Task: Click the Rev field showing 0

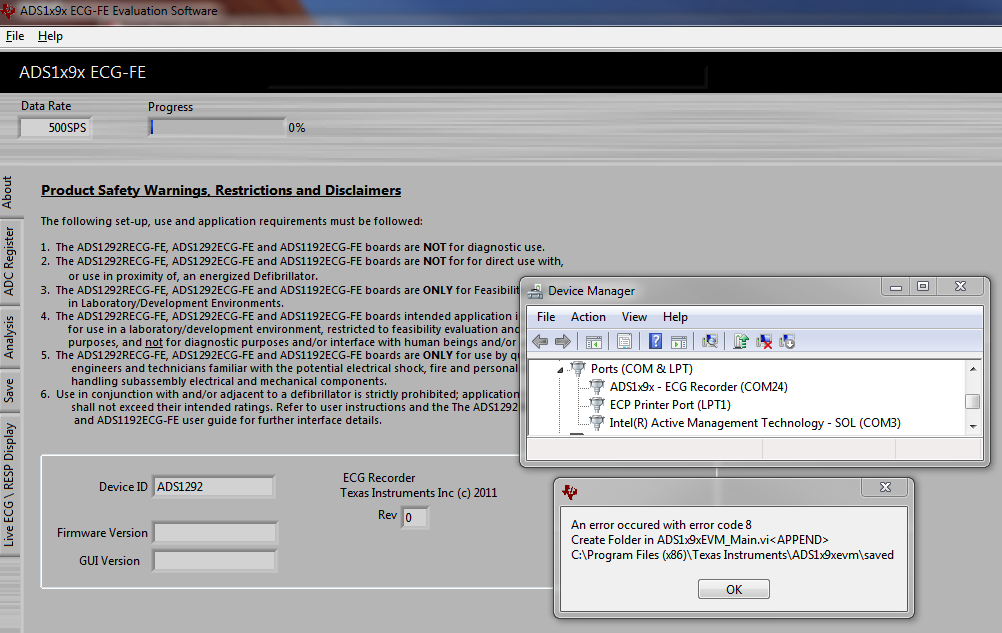Action: (415, 517)
